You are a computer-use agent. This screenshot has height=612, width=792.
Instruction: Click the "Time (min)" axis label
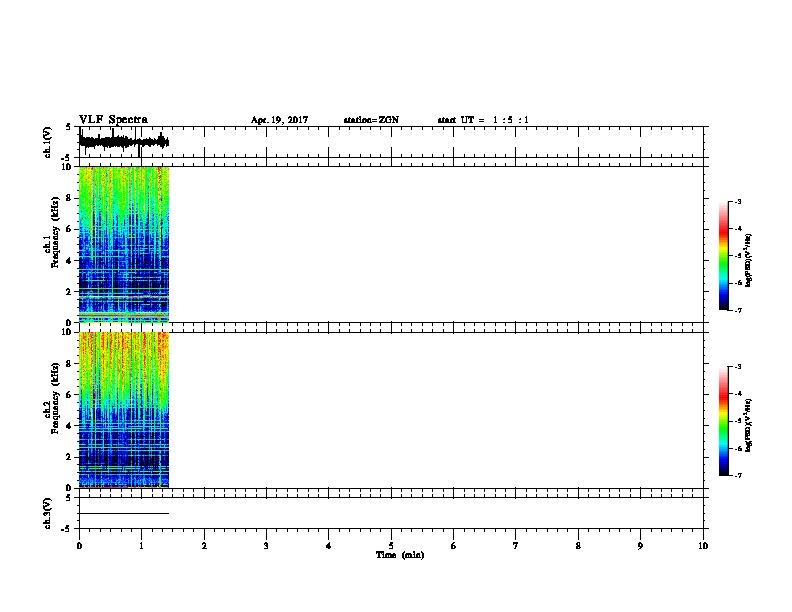pos(400,555)
